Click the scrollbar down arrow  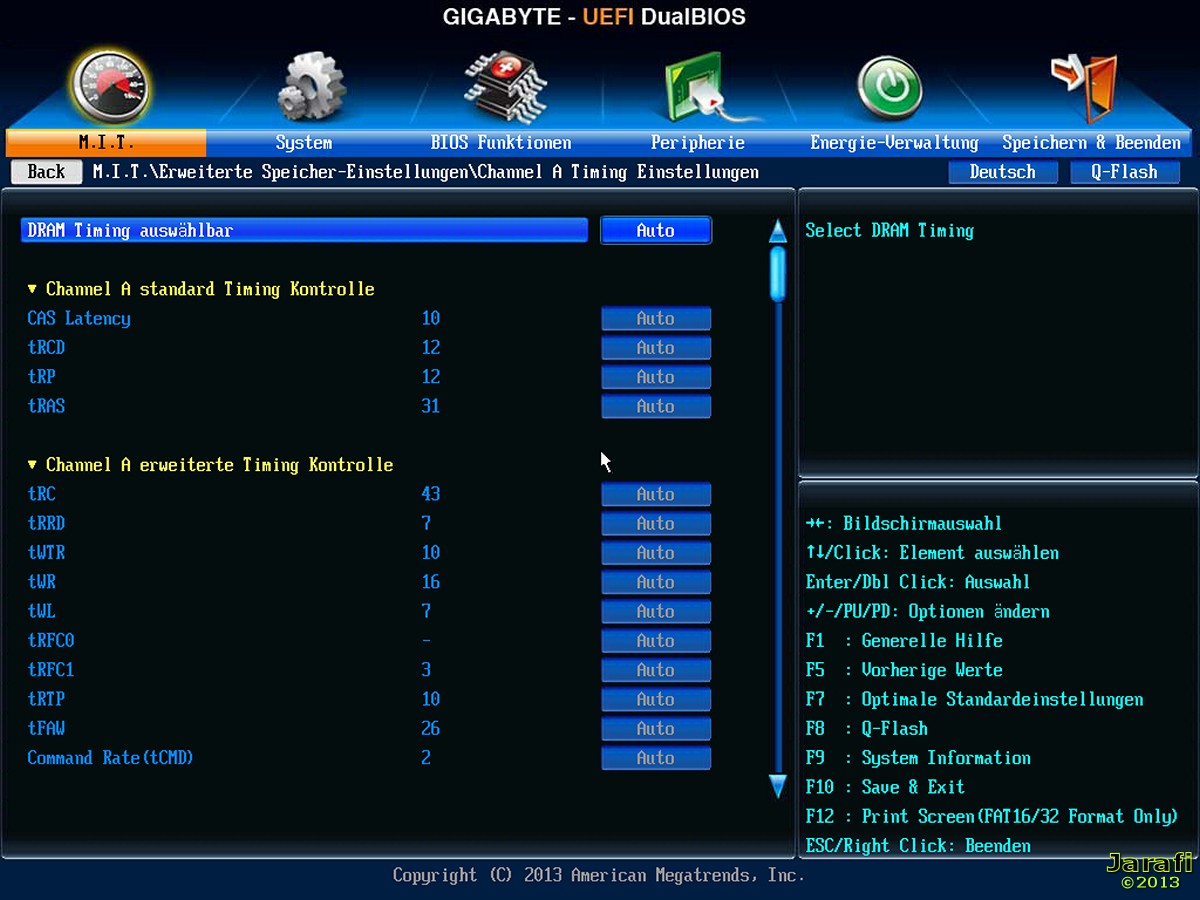pyautogui.click(x=778, y=785)
